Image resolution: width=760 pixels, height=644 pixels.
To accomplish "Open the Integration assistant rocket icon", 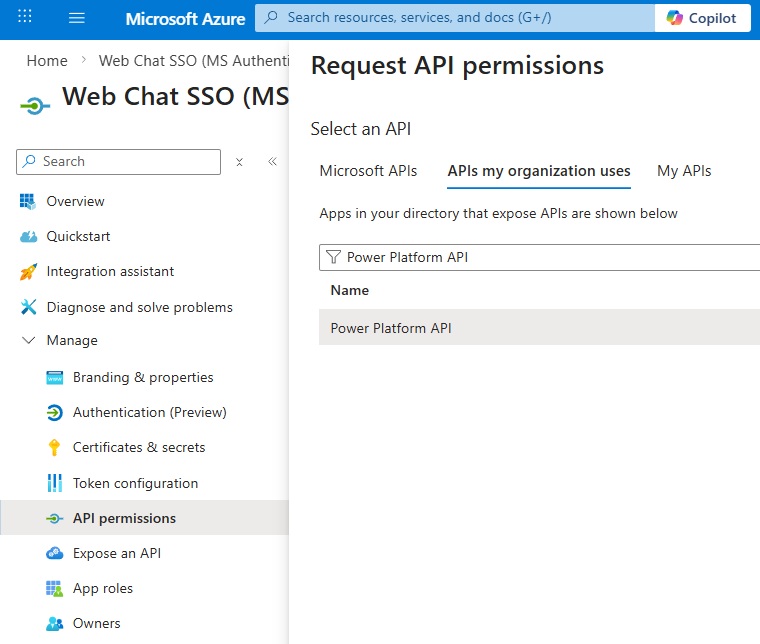I will (x=28, y=272).
